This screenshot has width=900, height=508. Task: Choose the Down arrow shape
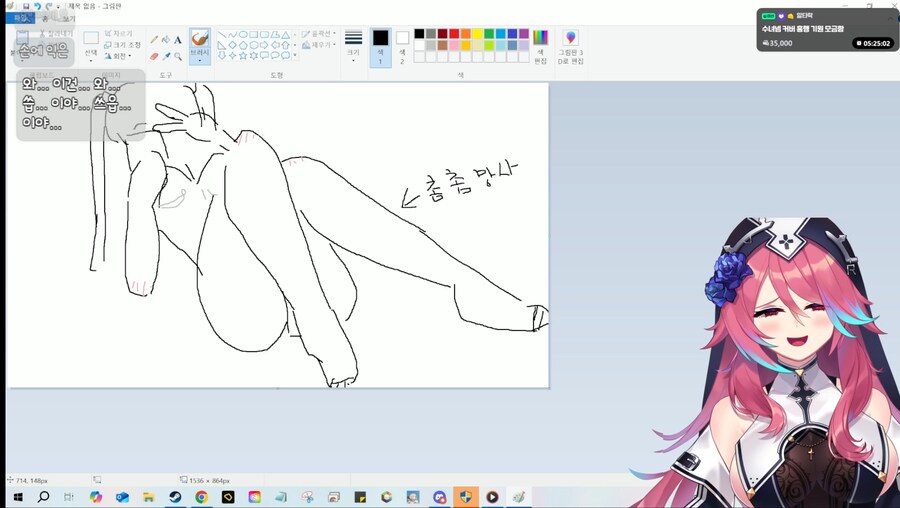point(222,56)
